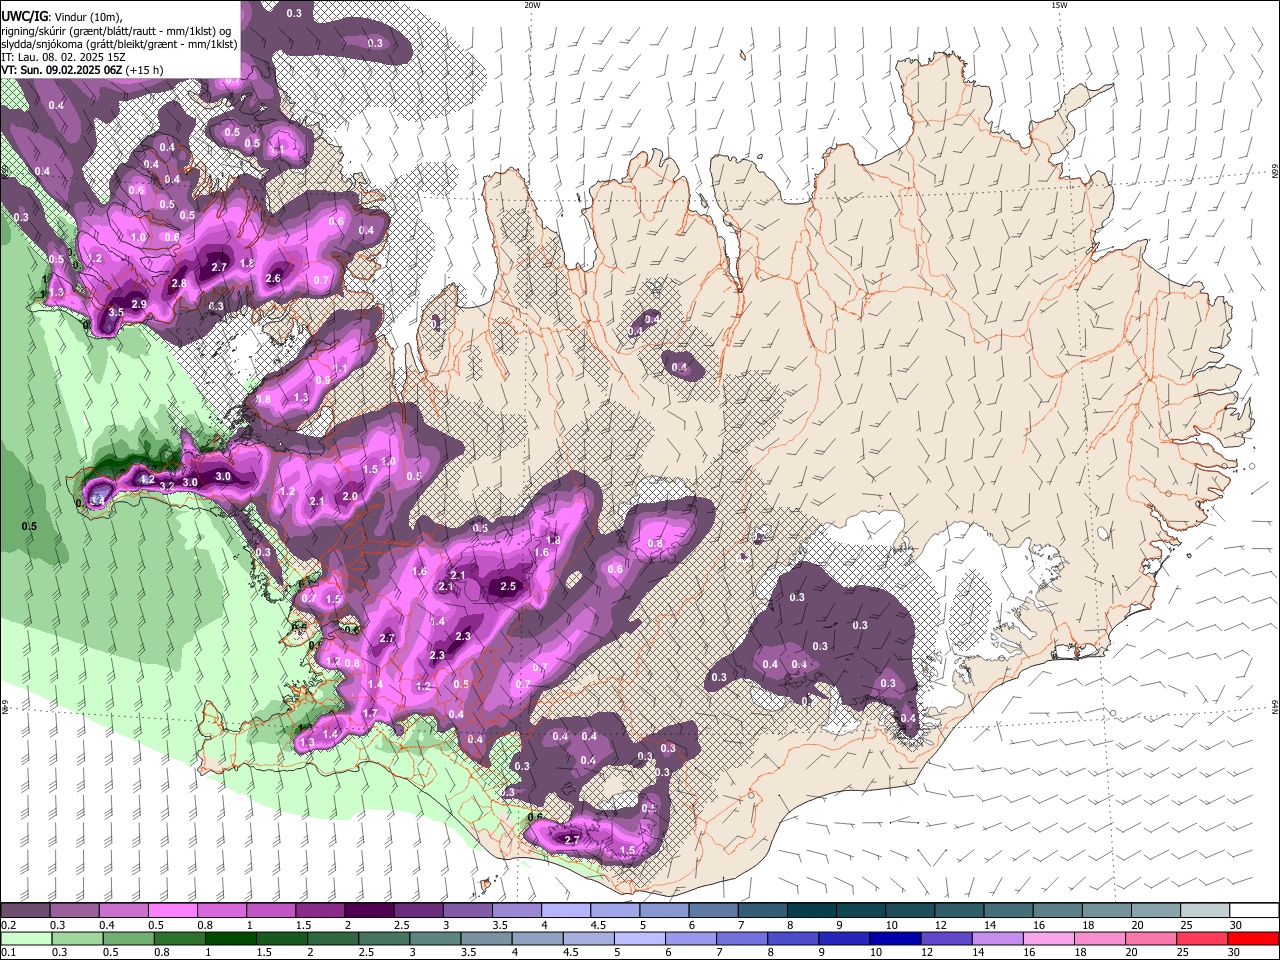Select the VT: Sun. 09.02.2025 06Z valid-time line

point(82,70)
